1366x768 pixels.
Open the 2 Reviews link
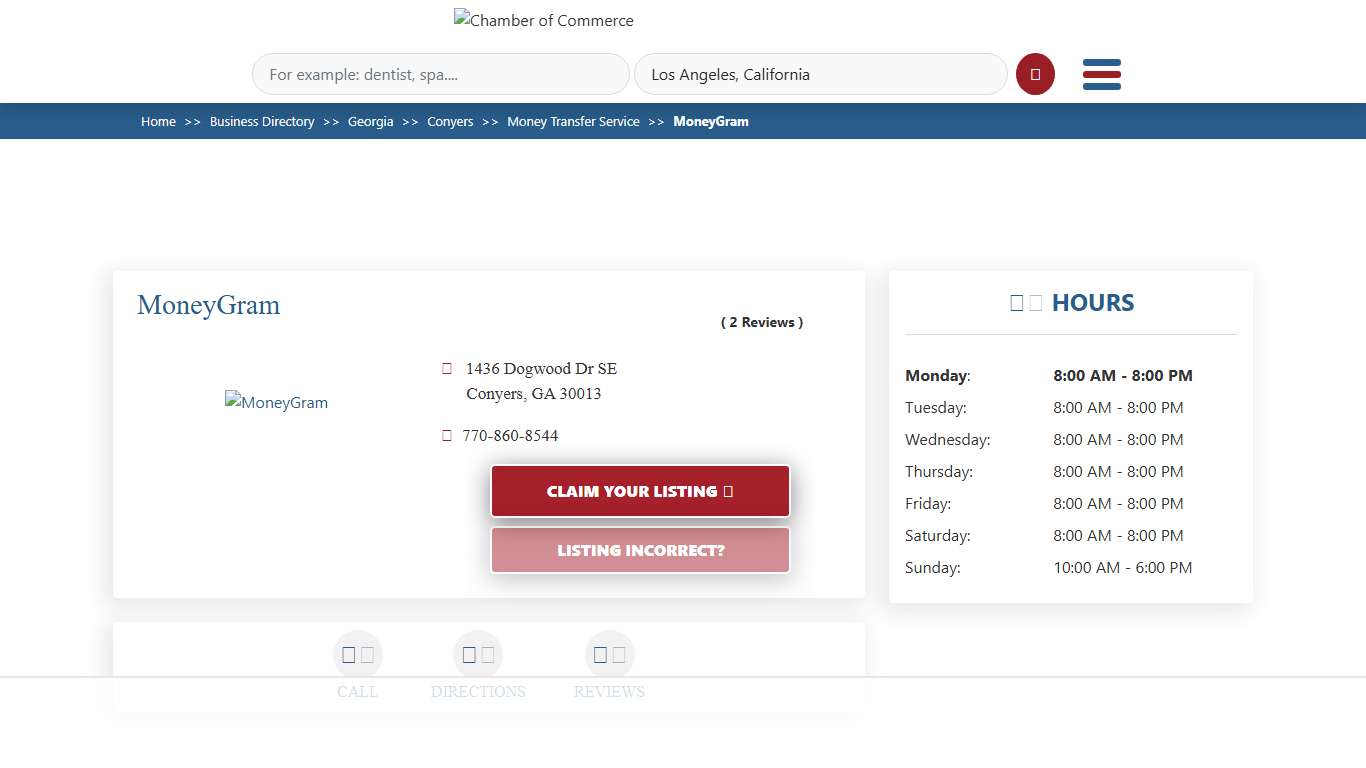point(761,322)
